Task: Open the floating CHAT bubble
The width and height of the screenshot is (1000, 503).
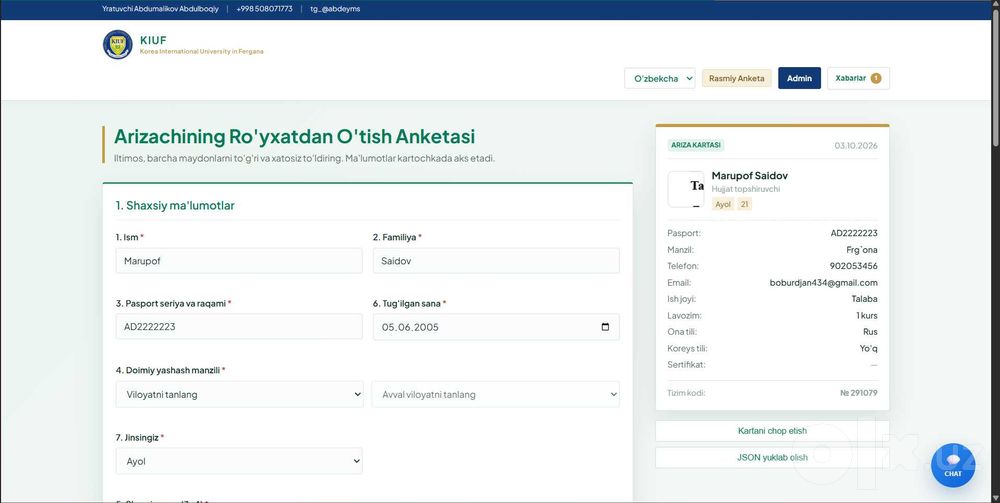Action: [x=953, y=465]
